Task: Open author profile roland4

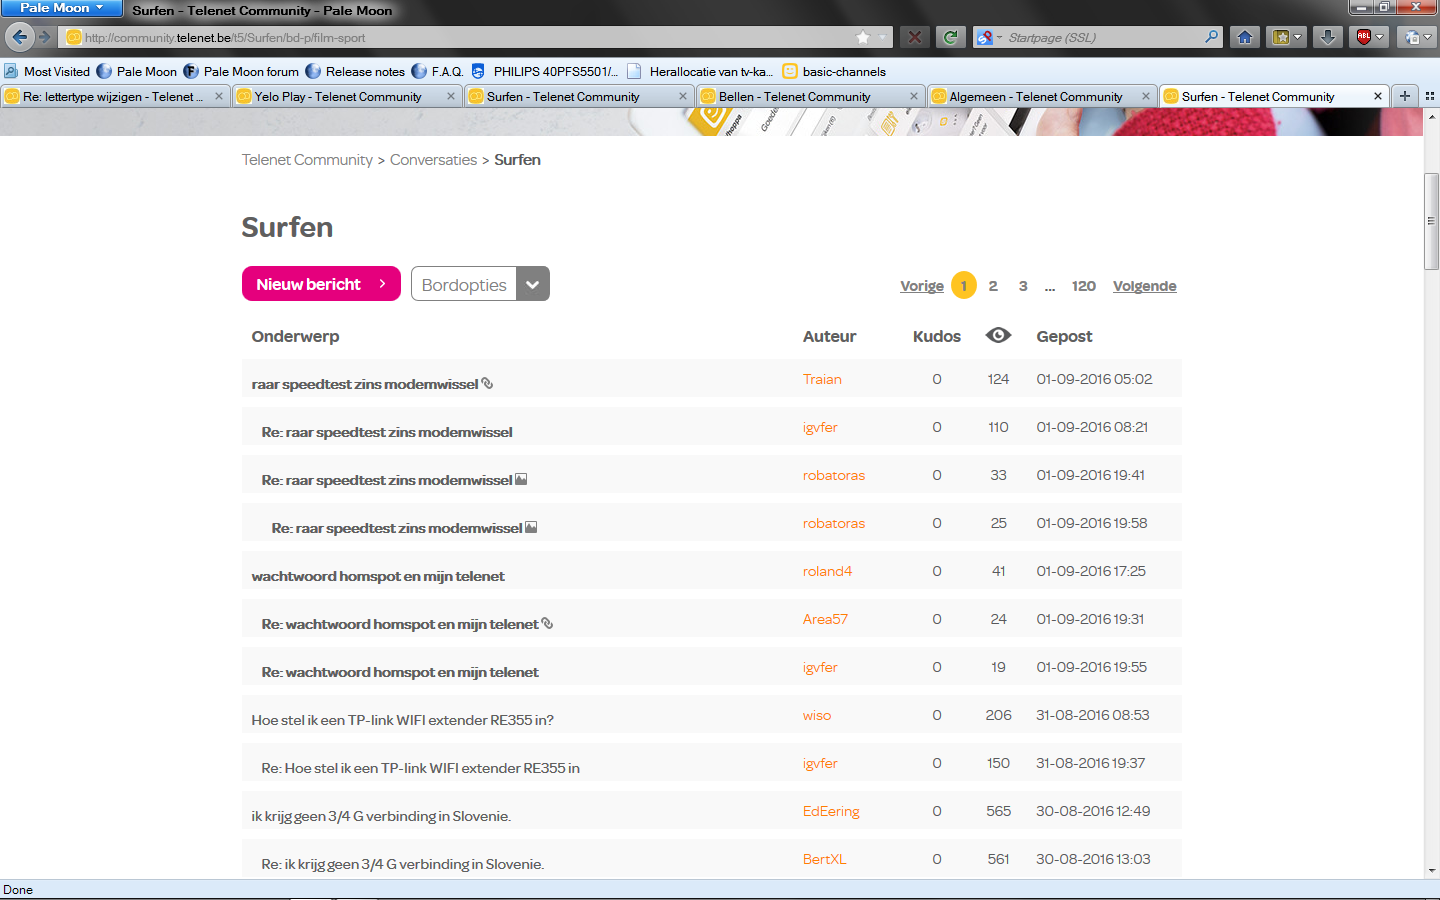Action: [x=827, y=571]
